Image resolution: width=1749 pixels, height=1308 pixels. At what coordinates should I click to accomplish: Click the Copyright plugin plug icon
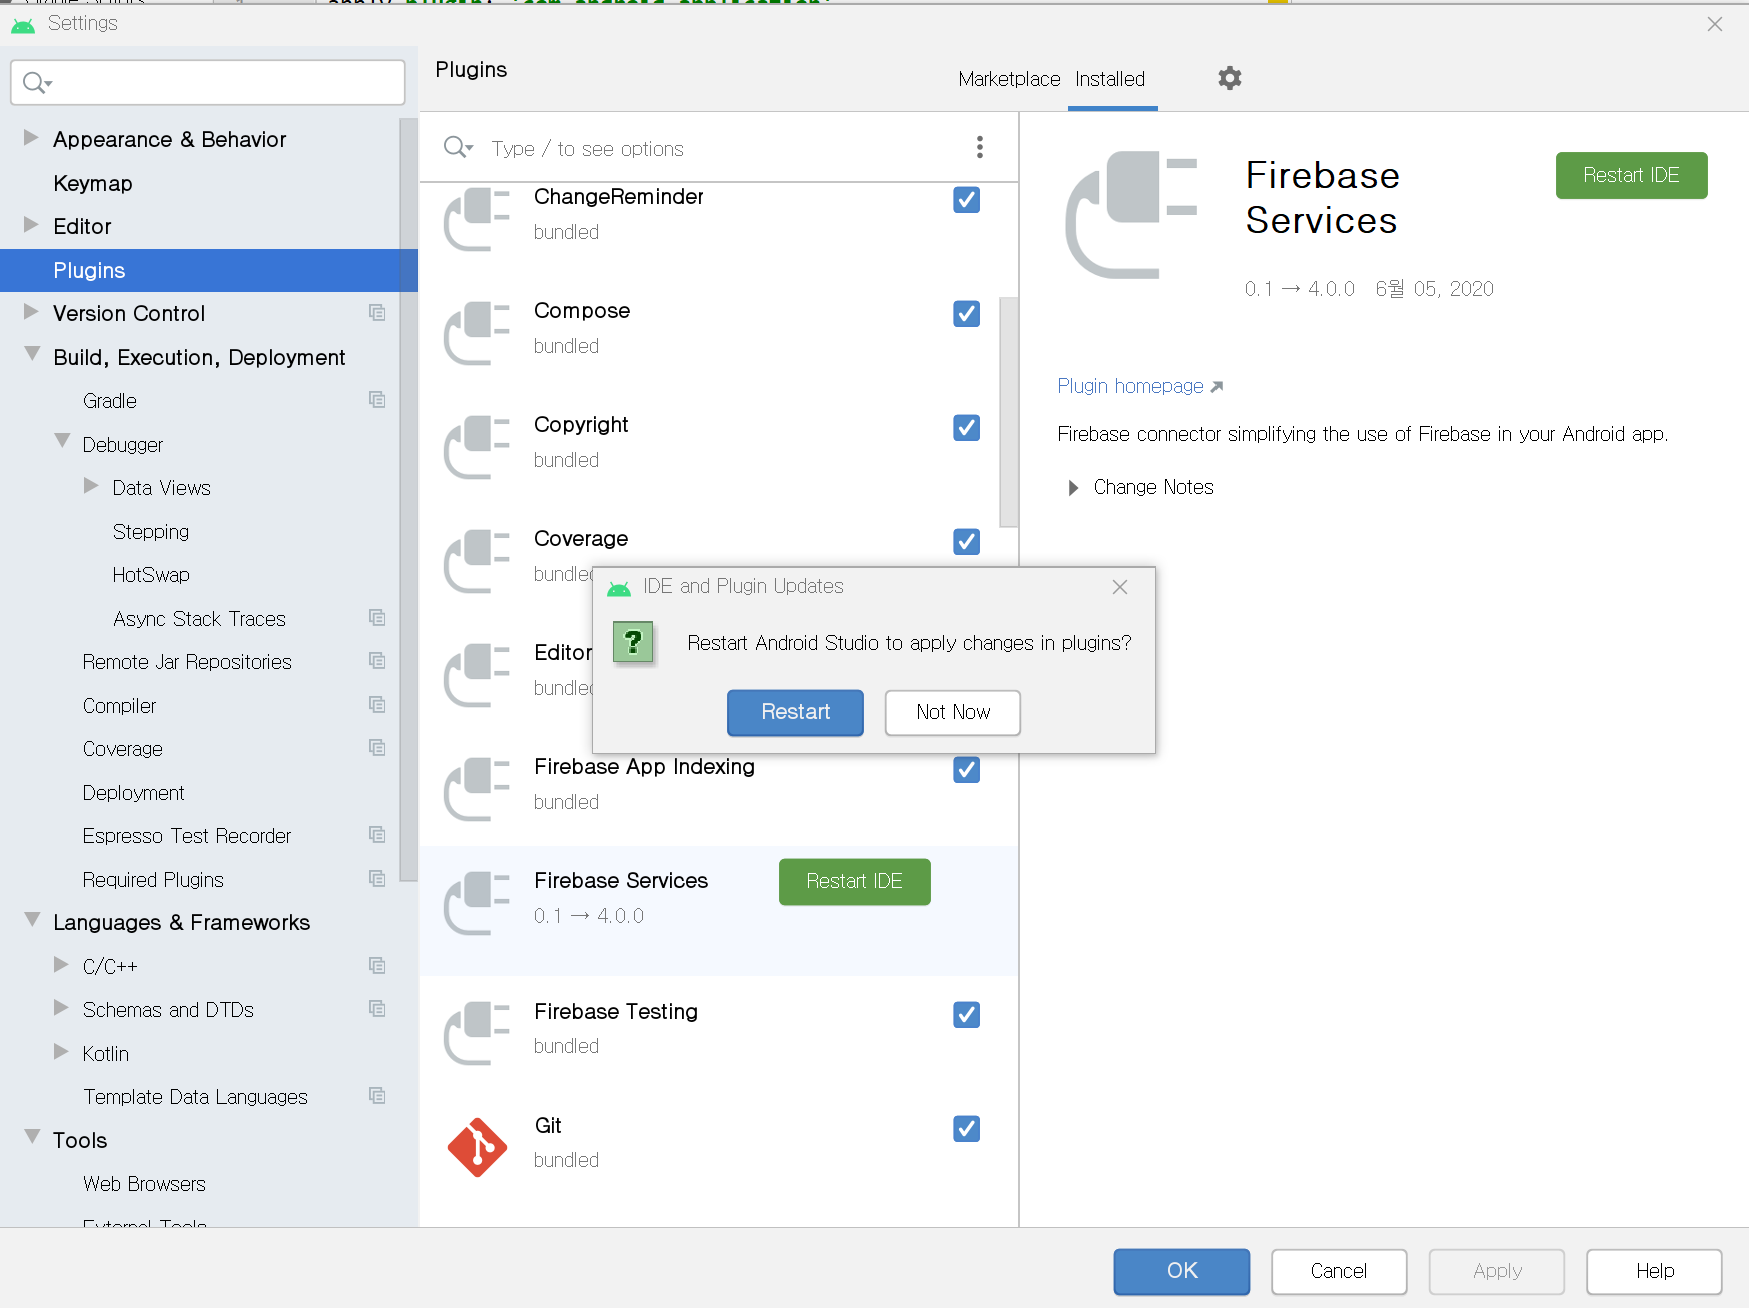477,447
